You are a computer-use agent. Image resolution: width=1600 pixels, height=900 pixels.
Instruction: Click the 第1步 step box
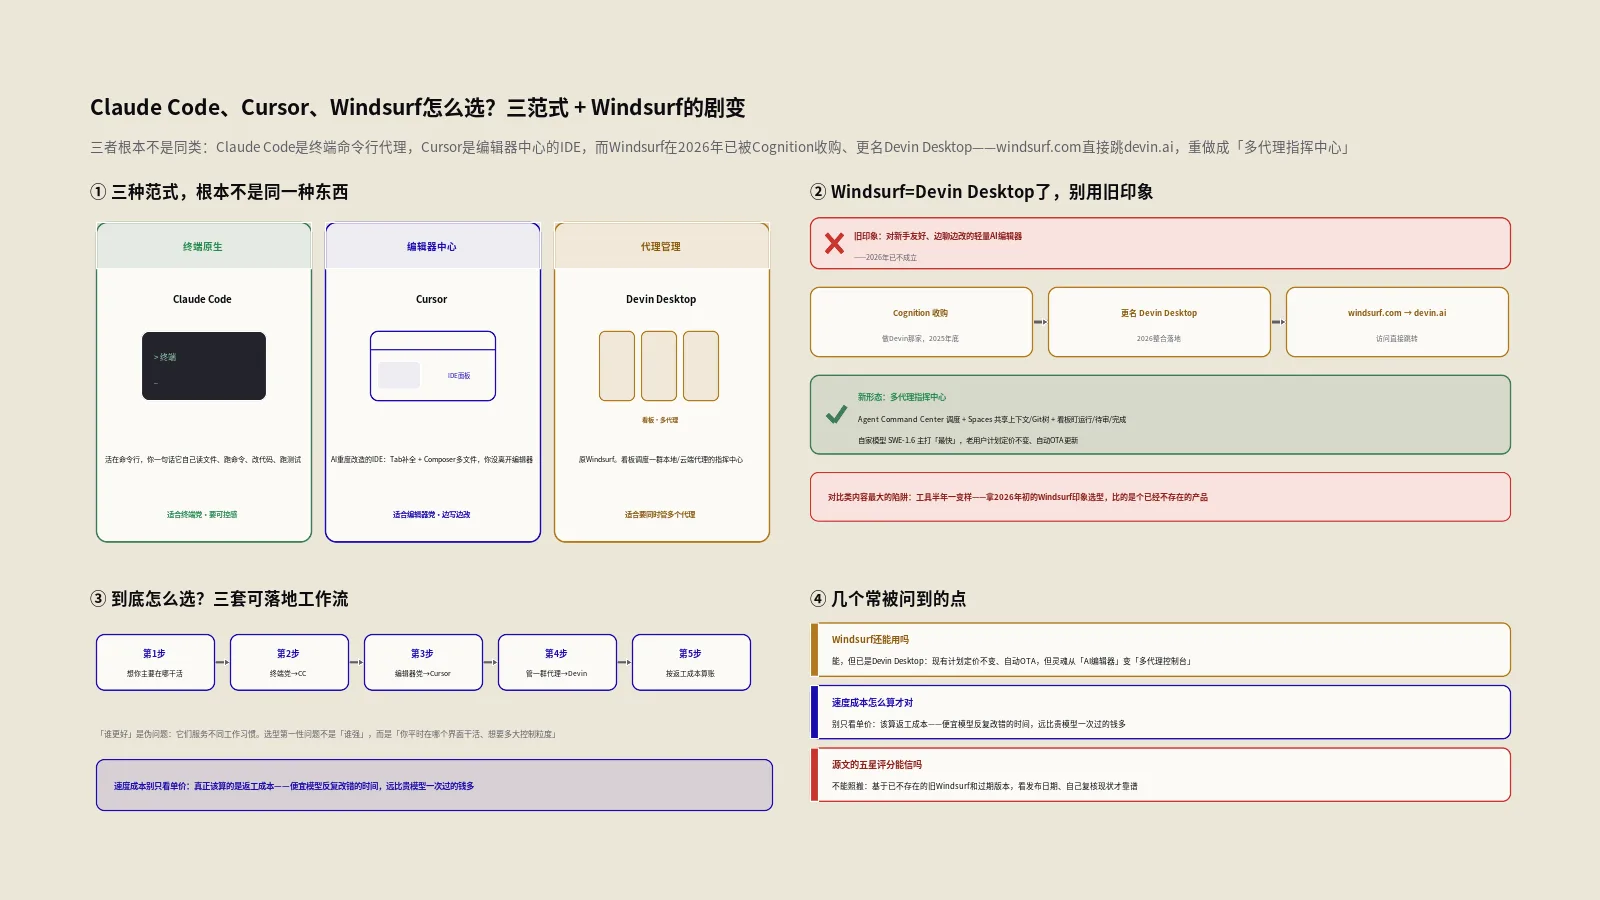(155, 662)
